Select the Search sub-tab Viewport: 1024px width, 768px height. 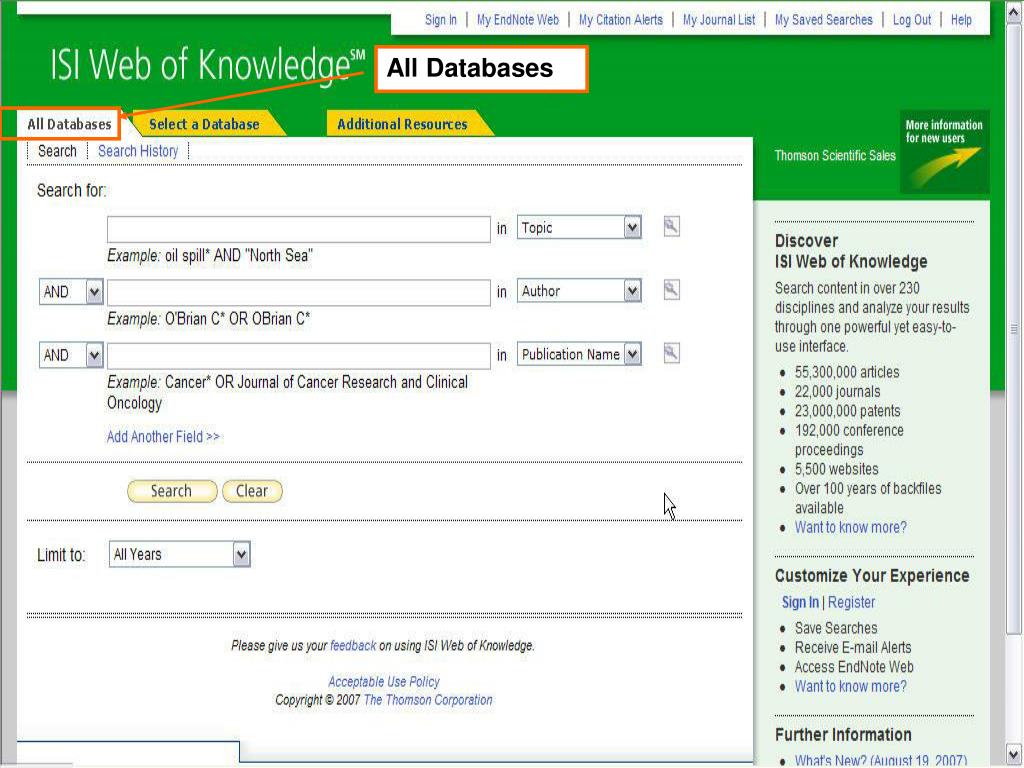[57, 151]
